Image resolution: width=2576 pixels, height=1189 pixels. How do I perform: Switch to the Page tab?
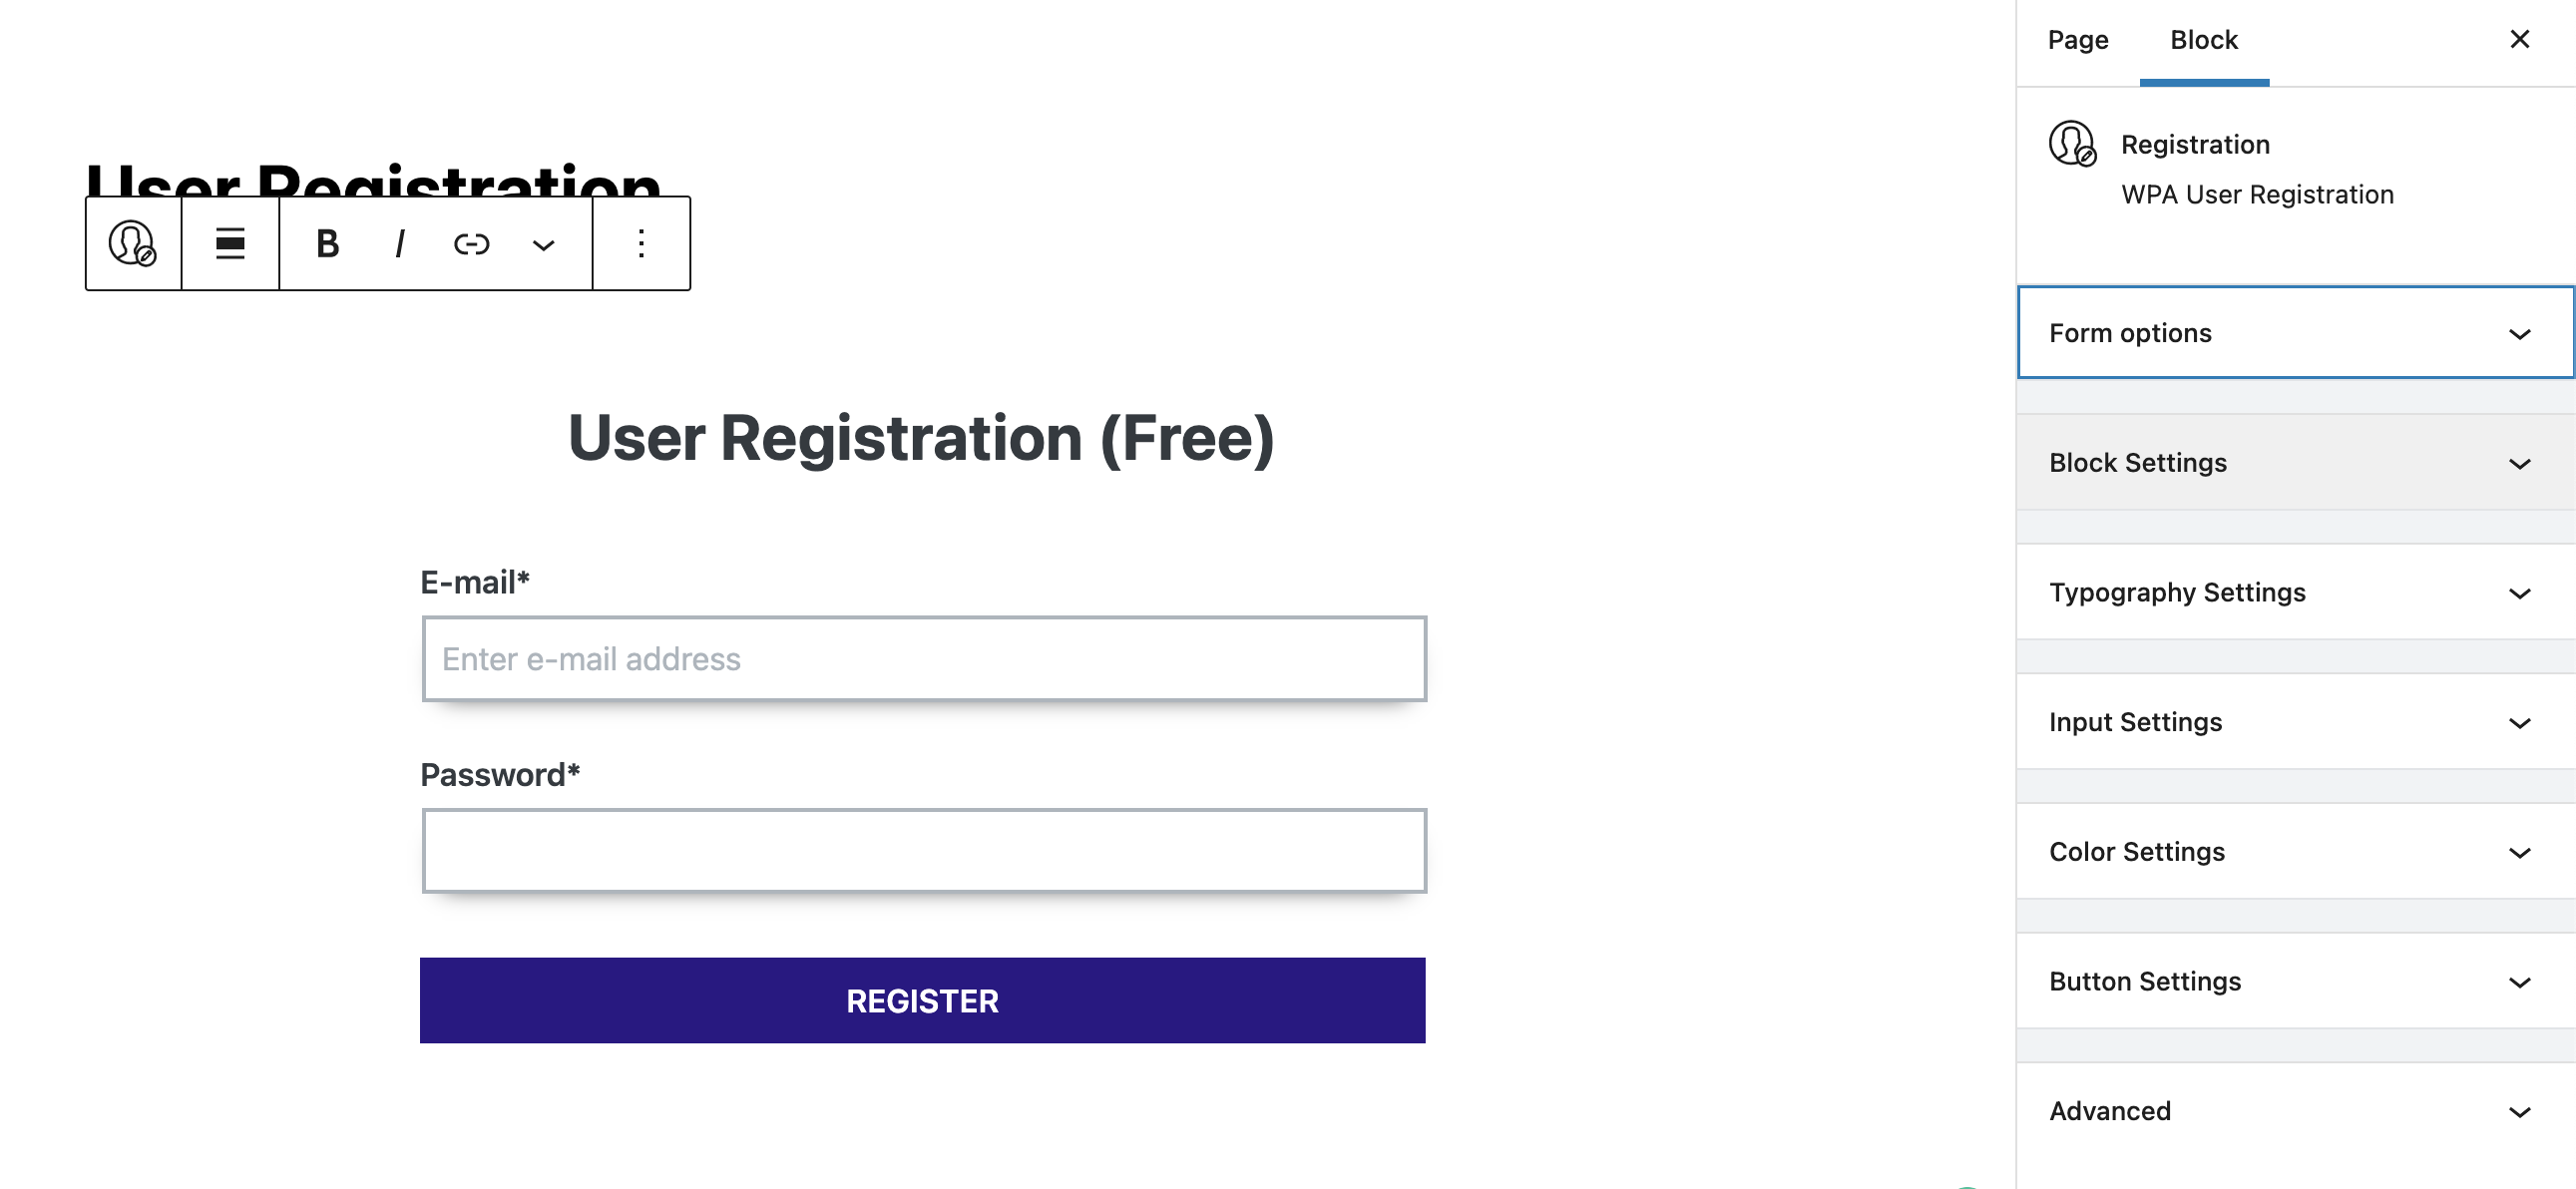pos(2077,40)
